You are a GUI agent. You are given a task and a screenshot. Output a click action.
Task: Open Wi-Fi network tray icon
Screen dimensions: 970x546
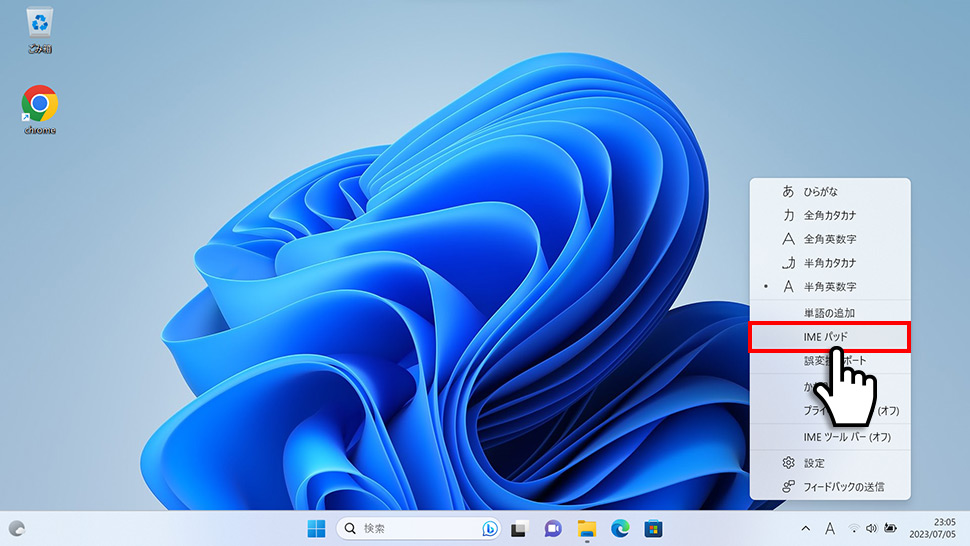[x=854, y=529]
